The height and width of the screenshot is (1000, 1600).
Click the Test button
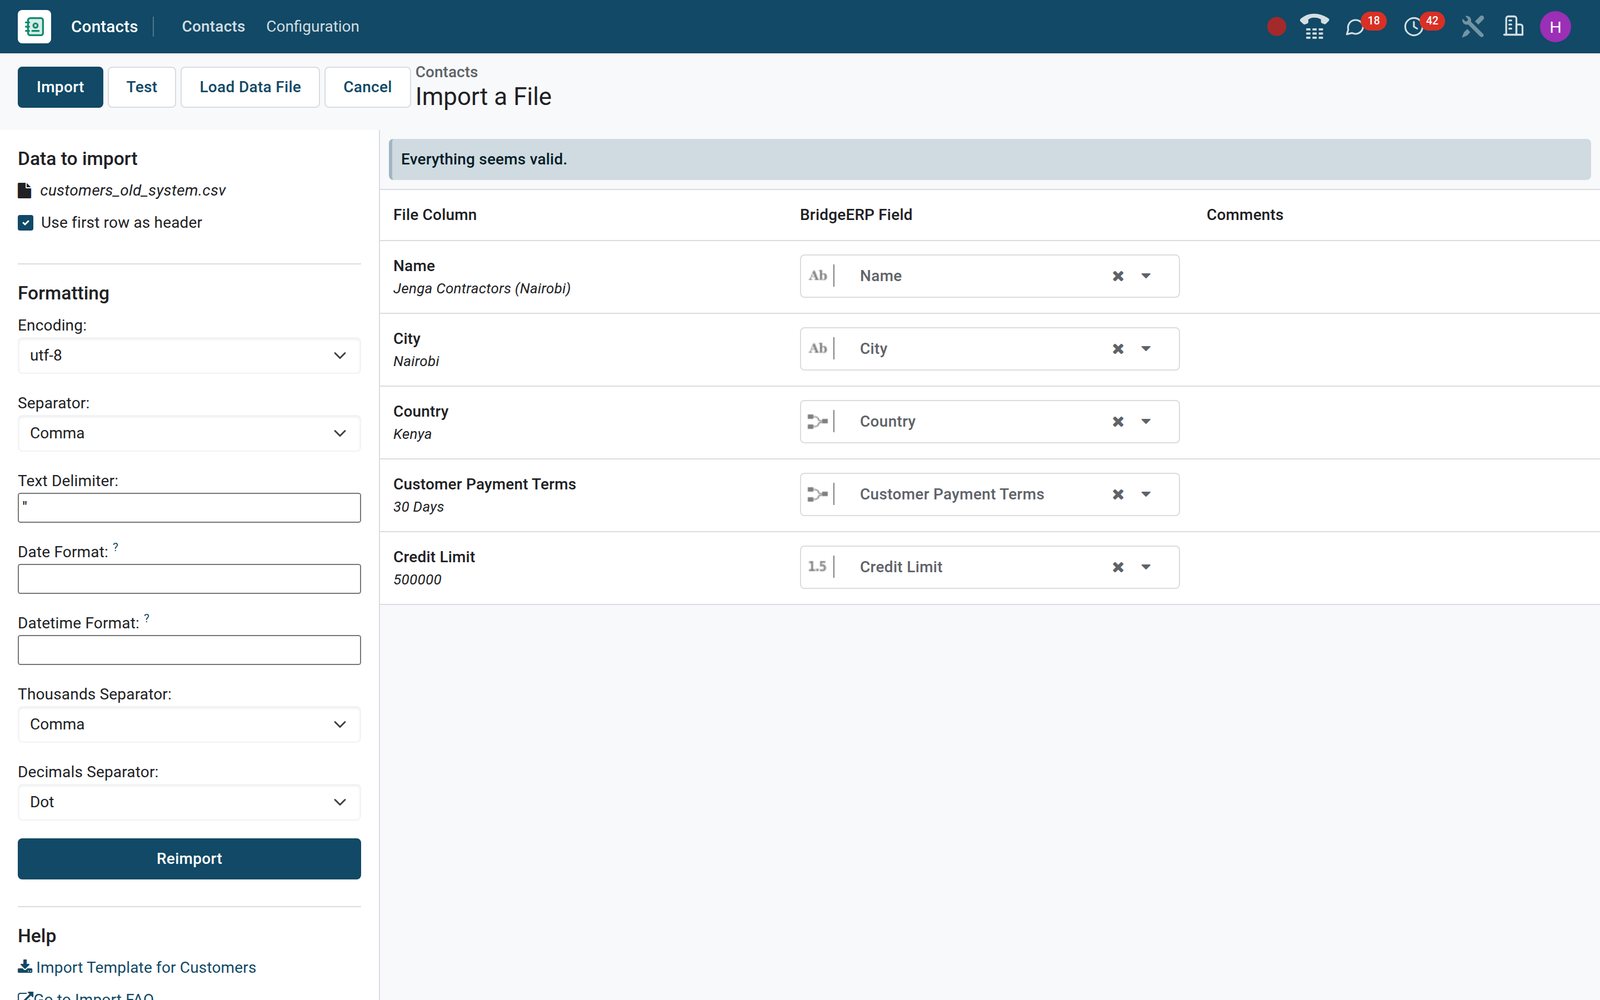click(142, 87)
